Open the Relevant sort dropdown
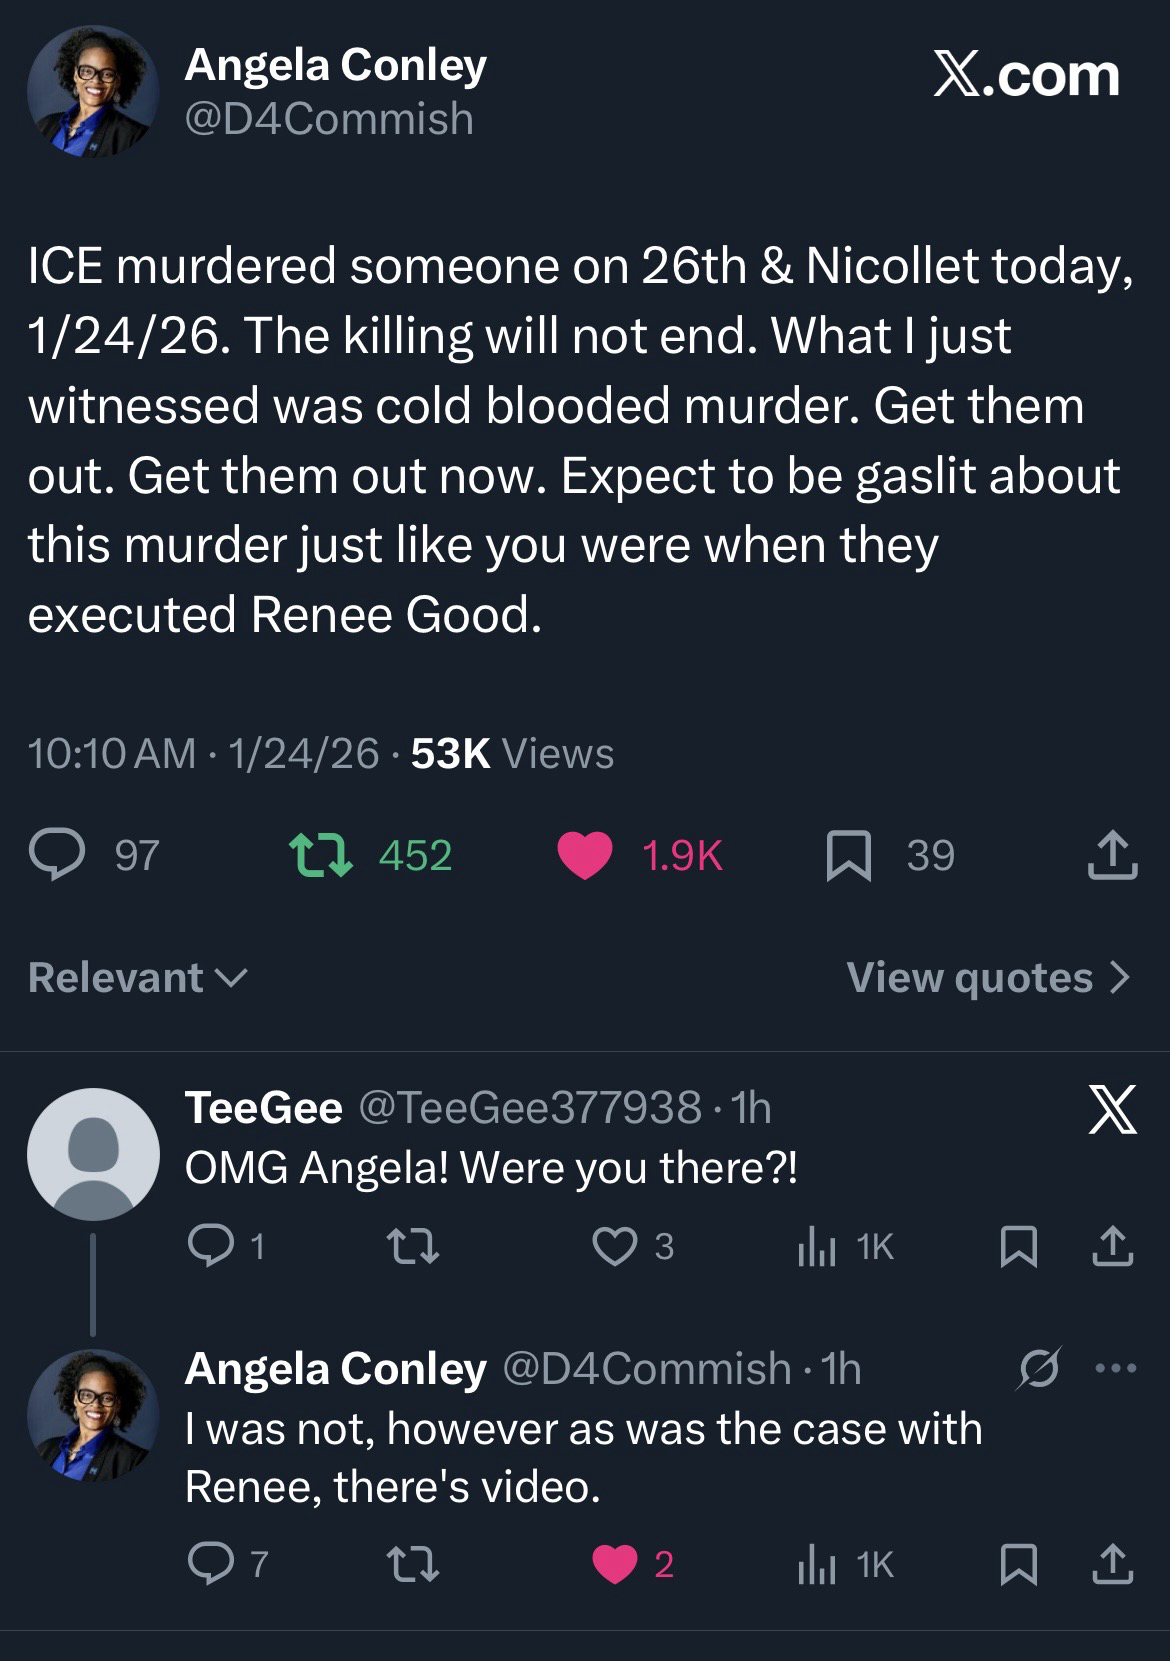The image size is (1170, 1661). tap(137, 978)
